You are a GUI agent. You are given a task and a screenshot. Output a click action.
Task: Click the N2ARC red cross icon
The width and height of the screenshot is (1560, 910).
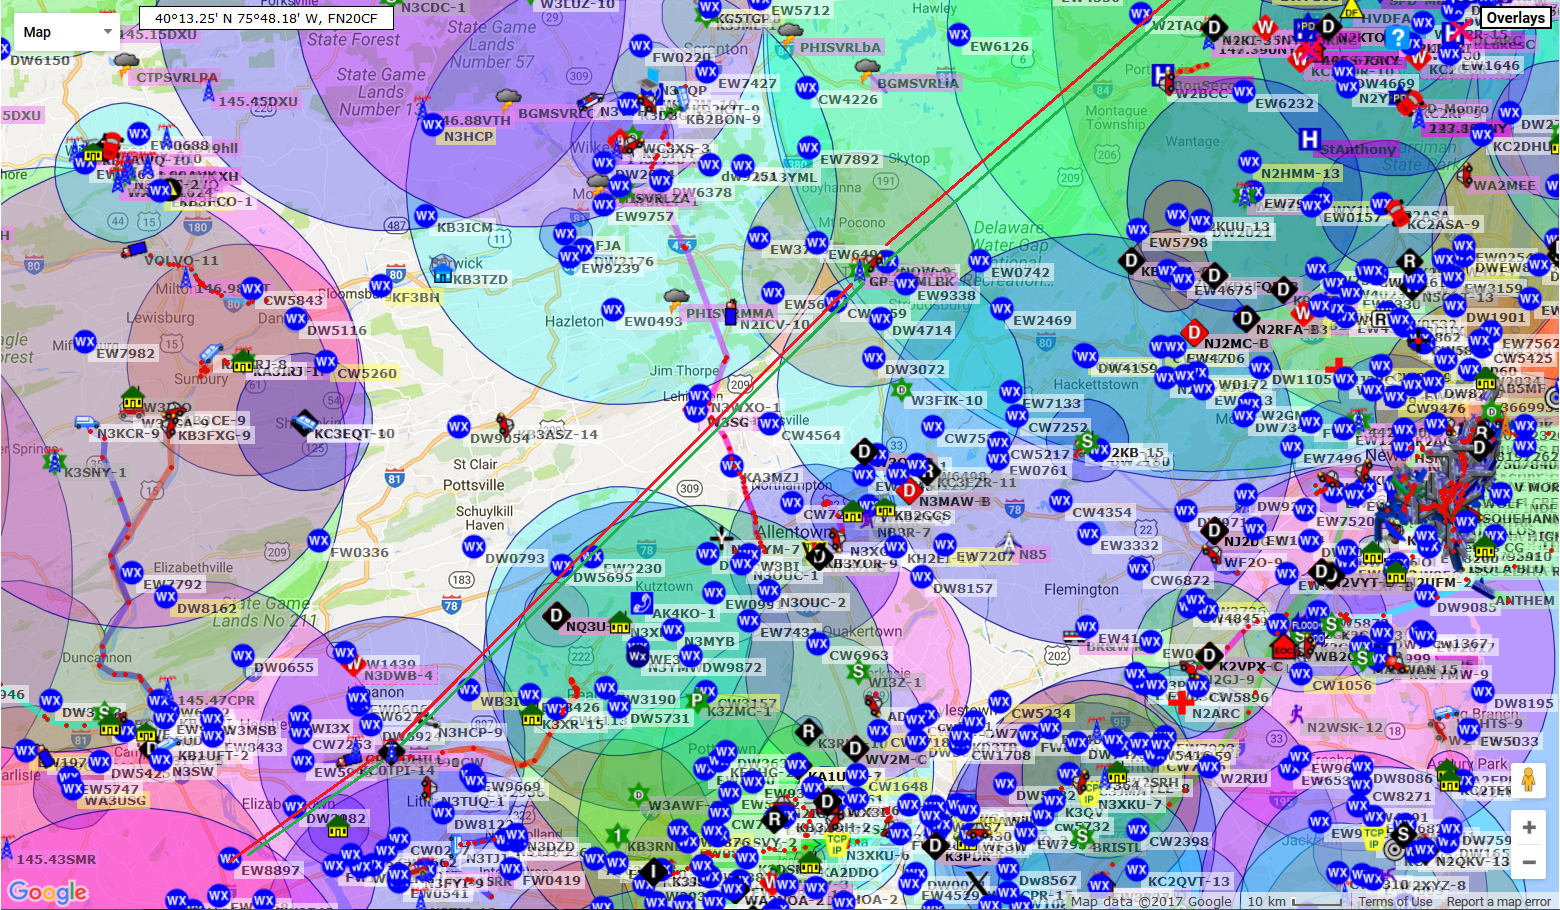[x=1181, y=702]
